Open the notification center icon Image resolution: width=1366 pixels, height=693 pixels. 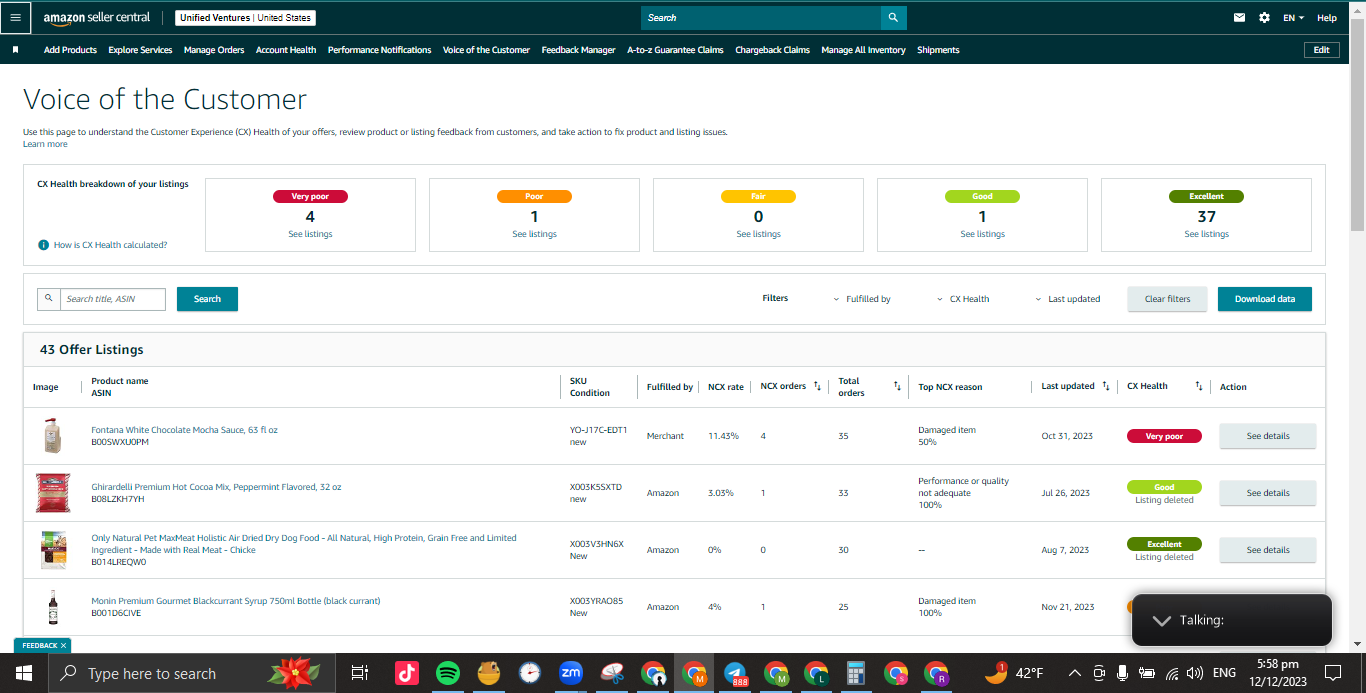(1333, 673)
